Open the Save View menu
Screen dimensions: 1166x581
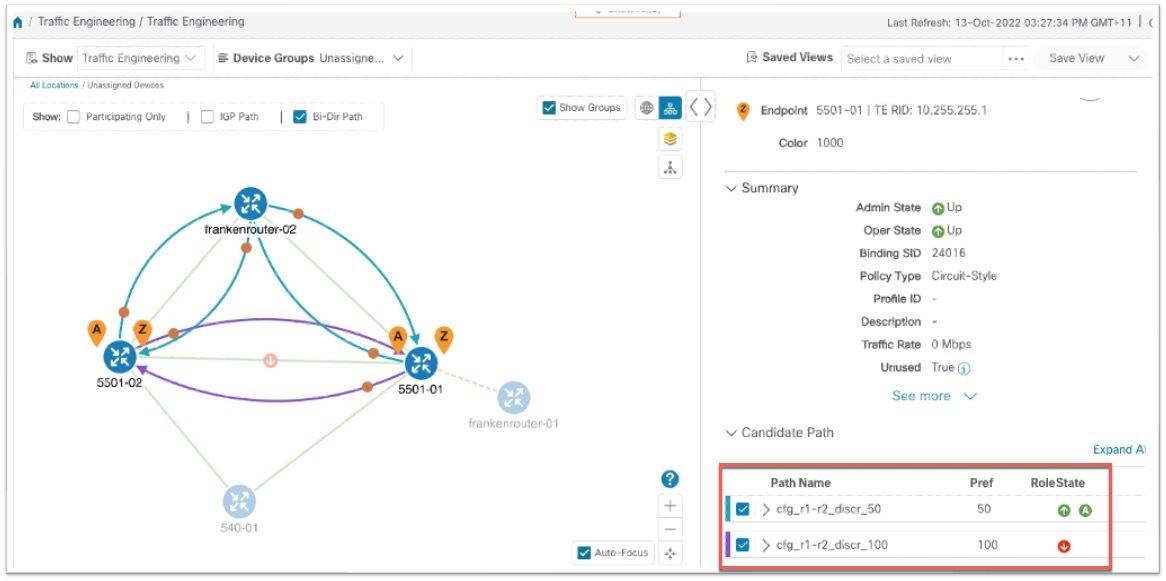(1077, 58)
